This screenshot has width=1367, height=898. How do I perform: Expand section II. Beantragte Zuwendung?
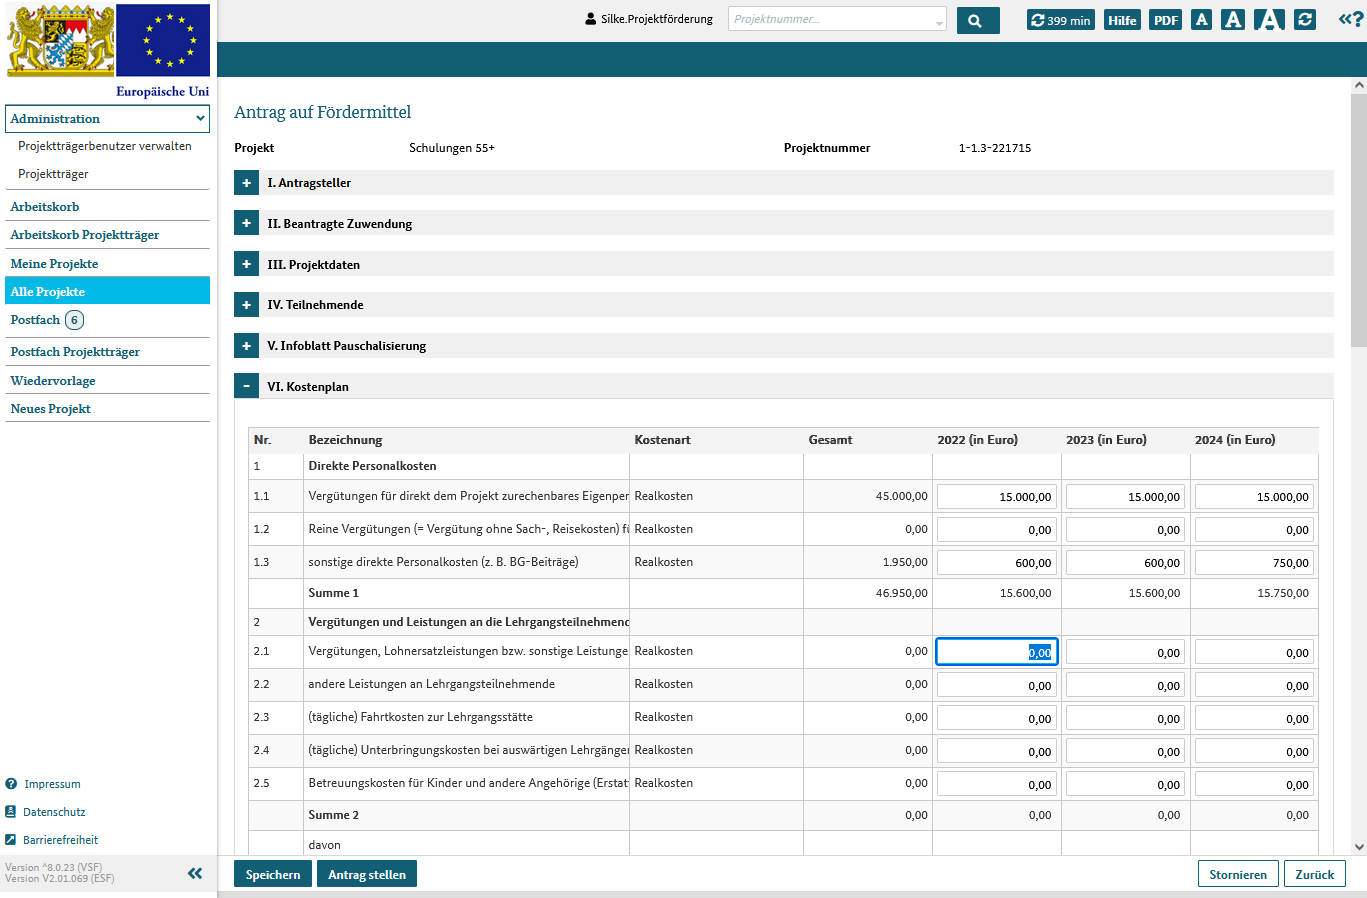tap(246, 224)
